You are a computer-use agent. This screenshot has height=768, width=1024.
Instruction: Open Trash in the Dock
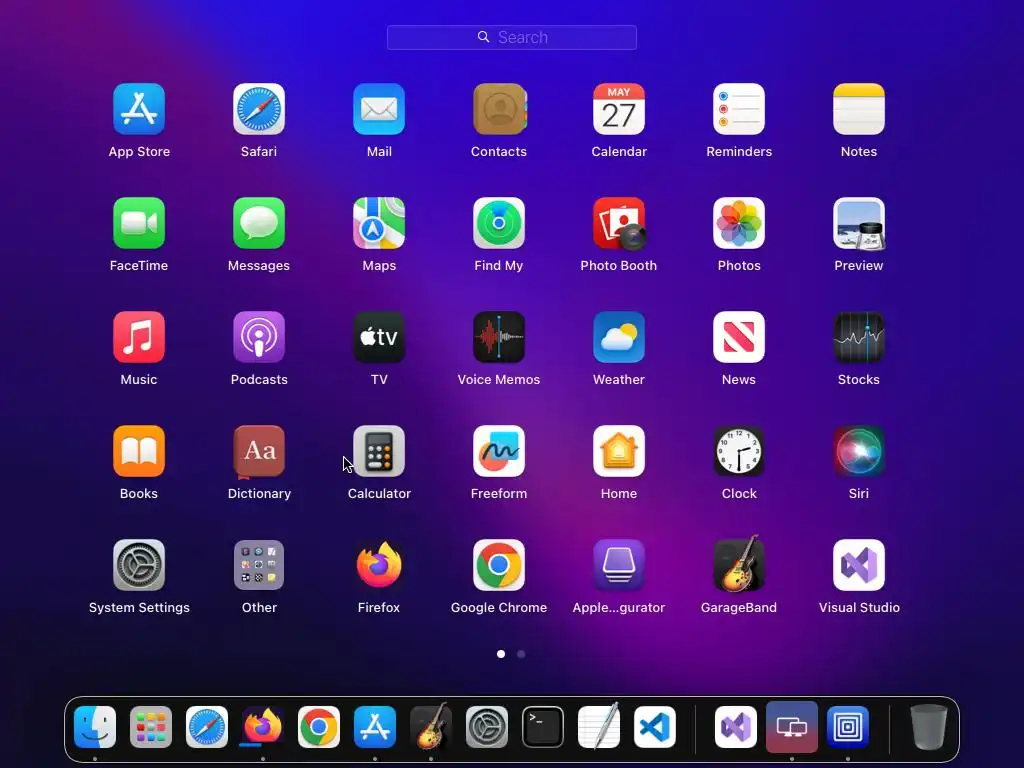(929, 727)
